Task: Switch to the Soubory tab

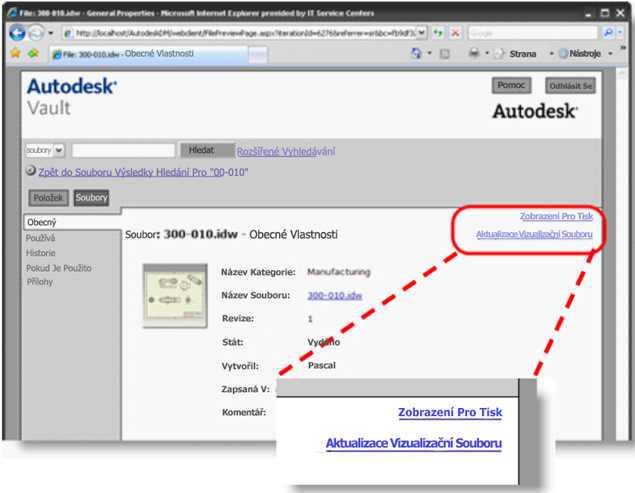Action: pos(91,198)
